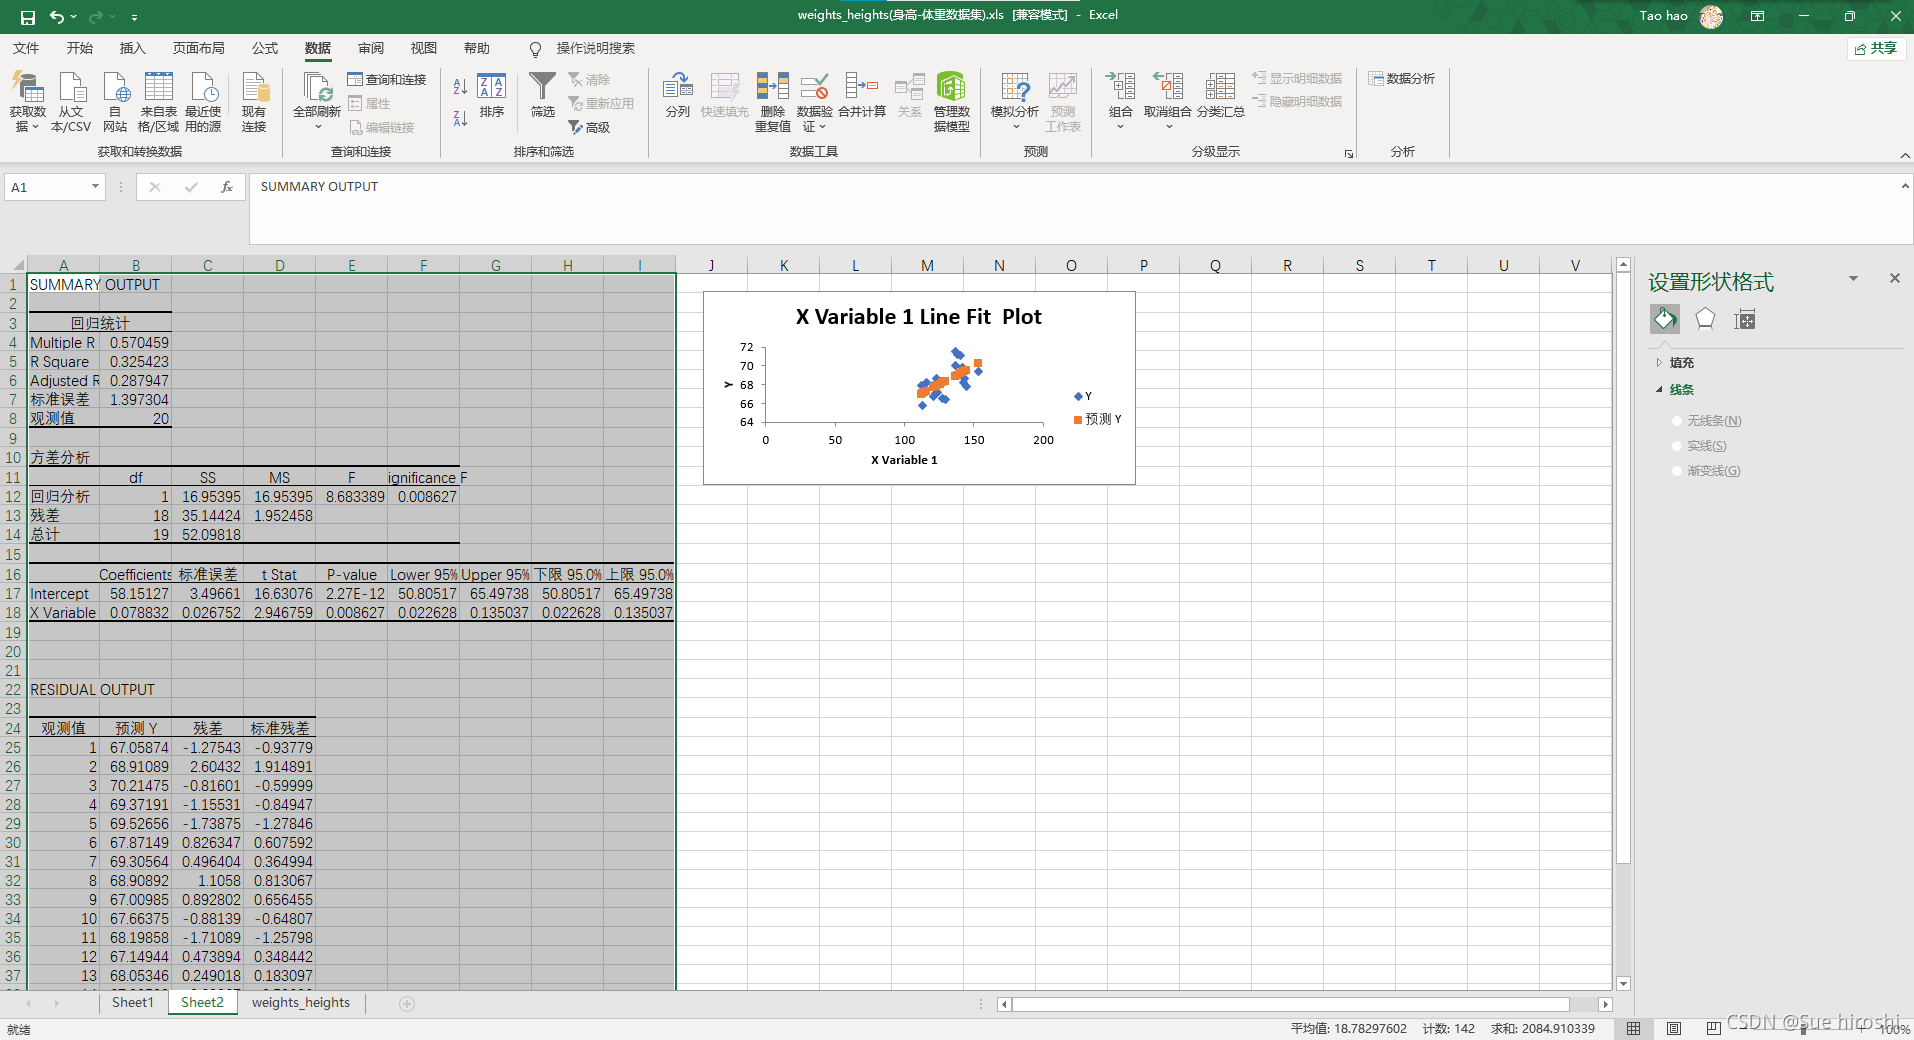Switch to the View (视图) tab
The width and height of the screenshot is (1914, 1040).
[424, 48]
